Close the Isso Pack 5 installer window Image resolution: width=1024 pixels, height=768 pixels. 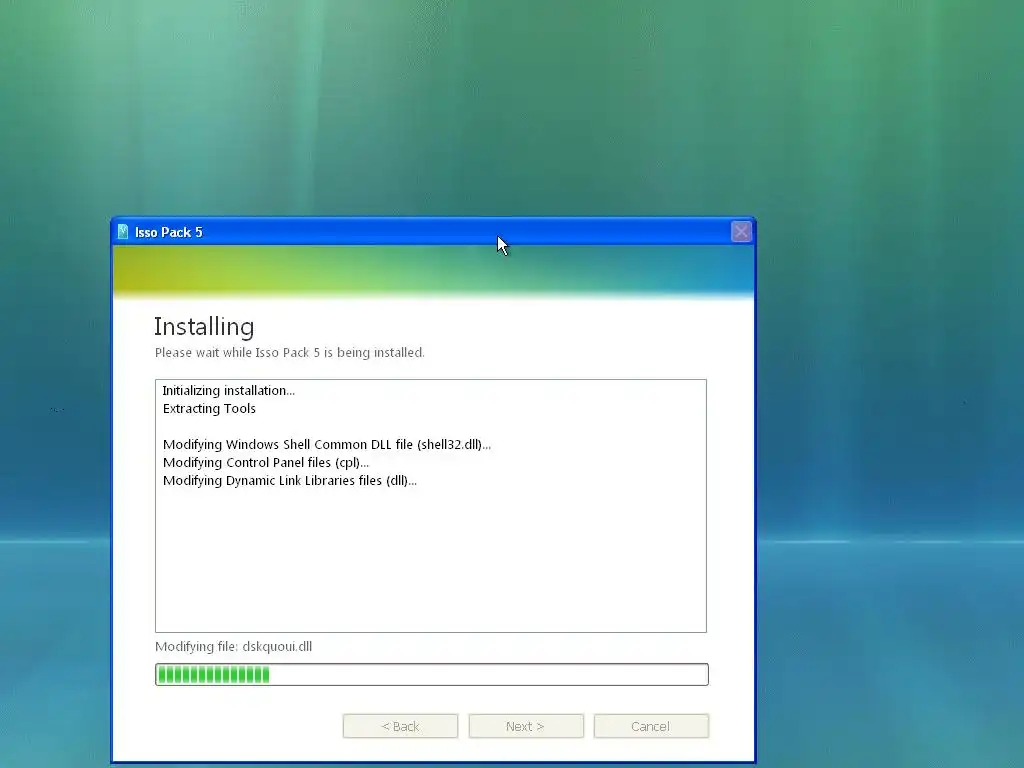[x=741, y=231]
